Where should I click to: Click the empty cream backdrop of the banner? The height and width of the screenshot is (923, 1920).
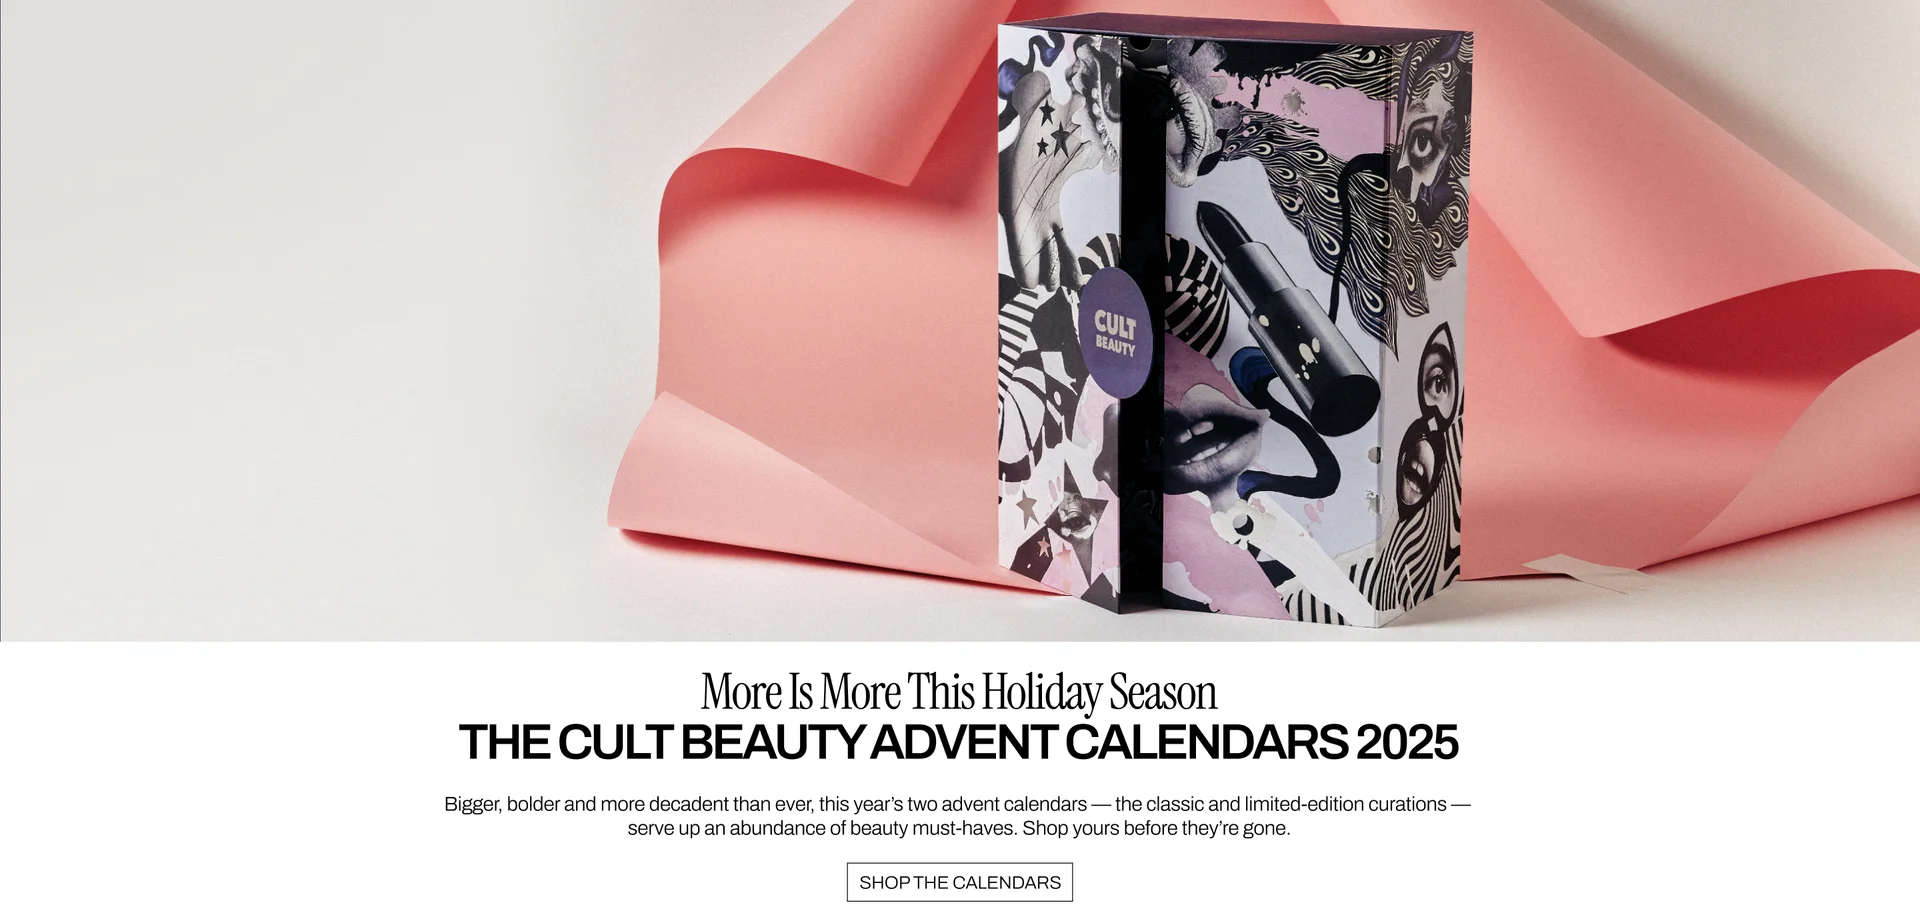point(300,300)
